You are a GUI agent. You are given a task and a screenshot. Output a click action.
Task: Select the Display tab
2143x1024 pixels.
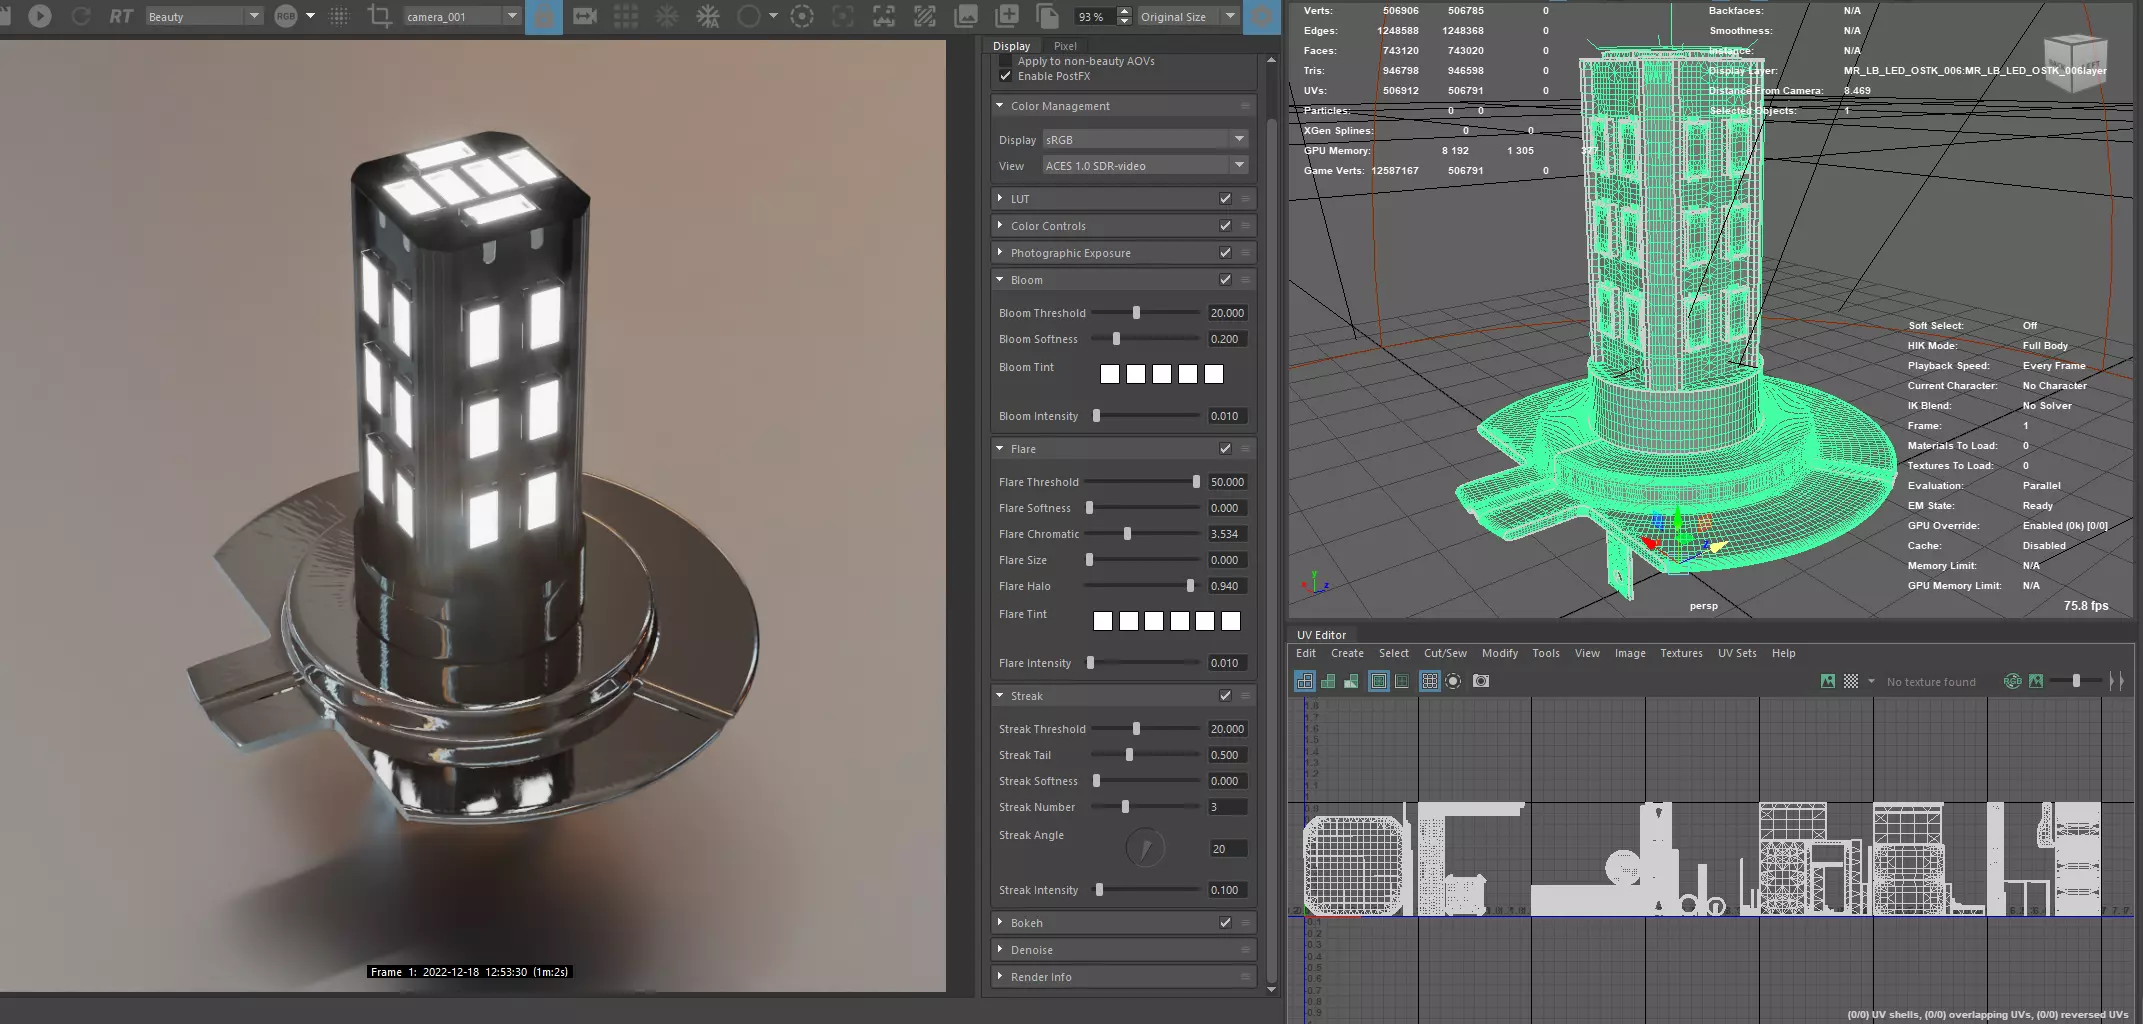[1011, 46]
